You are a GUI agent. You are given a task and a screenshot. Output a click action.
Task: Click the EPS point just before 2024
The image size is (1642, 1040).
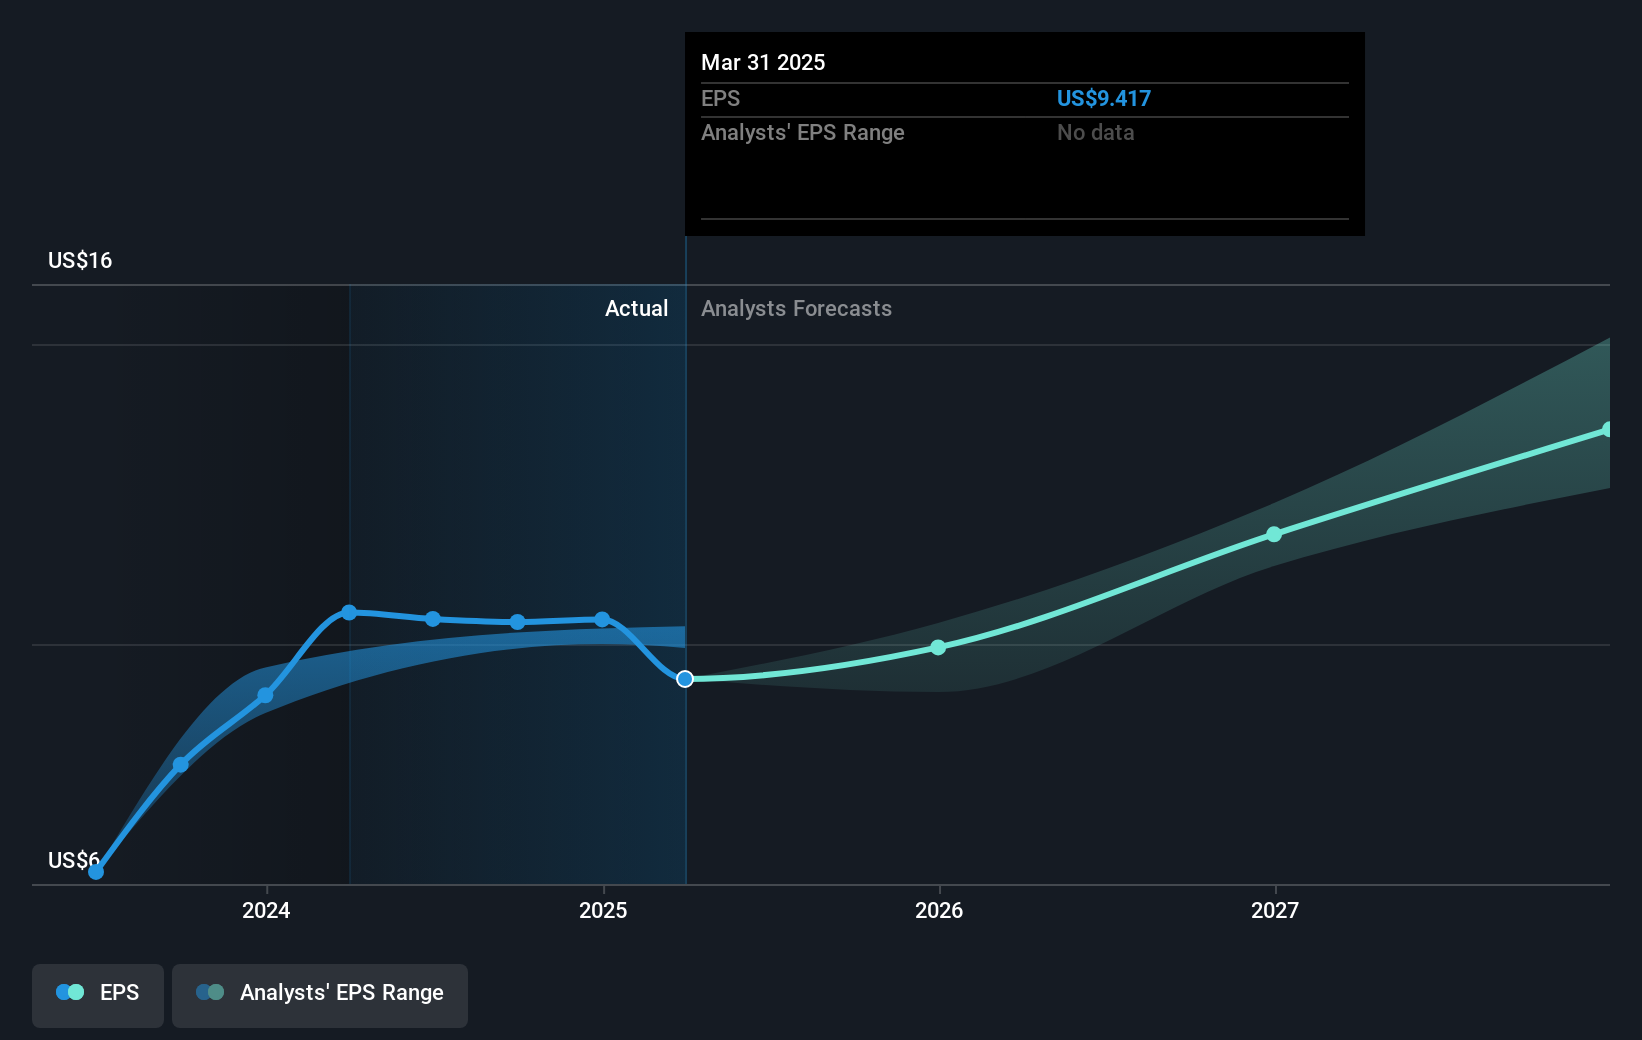181,765
